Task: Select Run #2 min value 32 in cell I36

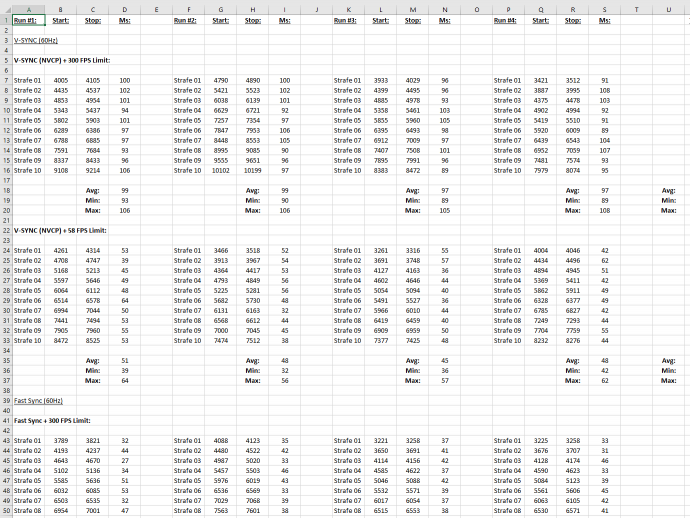Action: 285,371
